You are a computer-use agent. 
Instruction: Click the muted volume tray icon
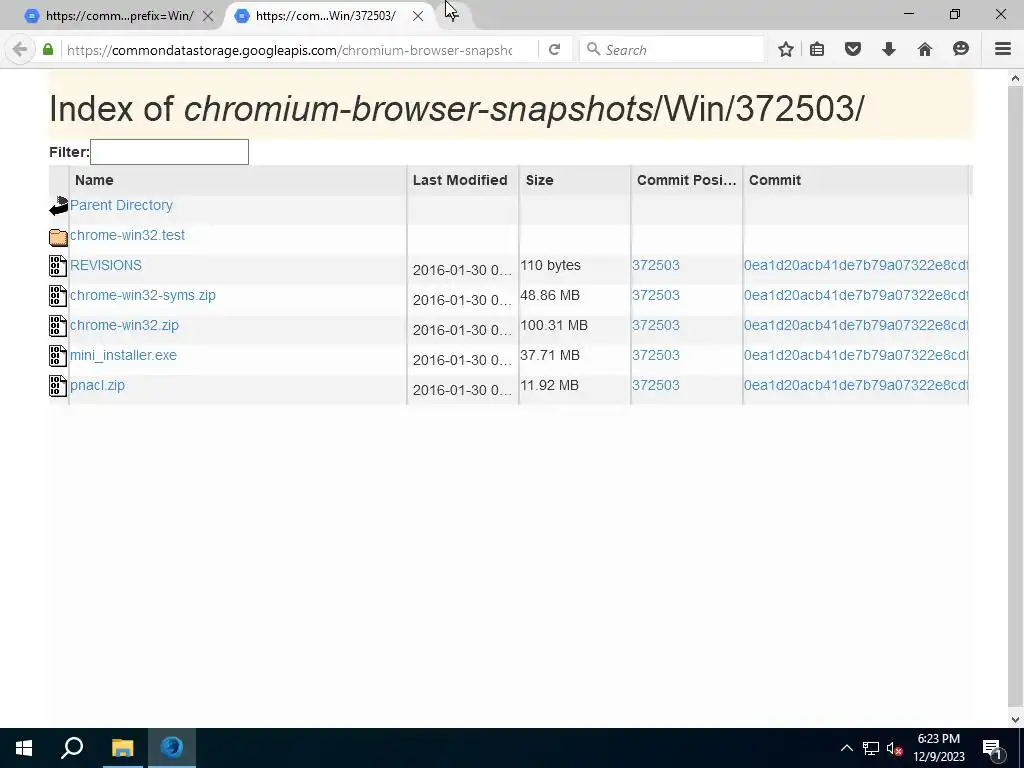click(895, 748)
